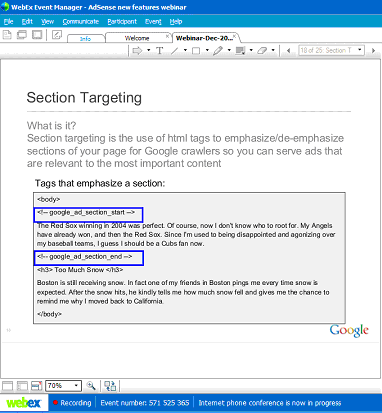Open the rectangle tool dropdown arrow
This screenshot has width=382, height=413.
coord(207,51)
